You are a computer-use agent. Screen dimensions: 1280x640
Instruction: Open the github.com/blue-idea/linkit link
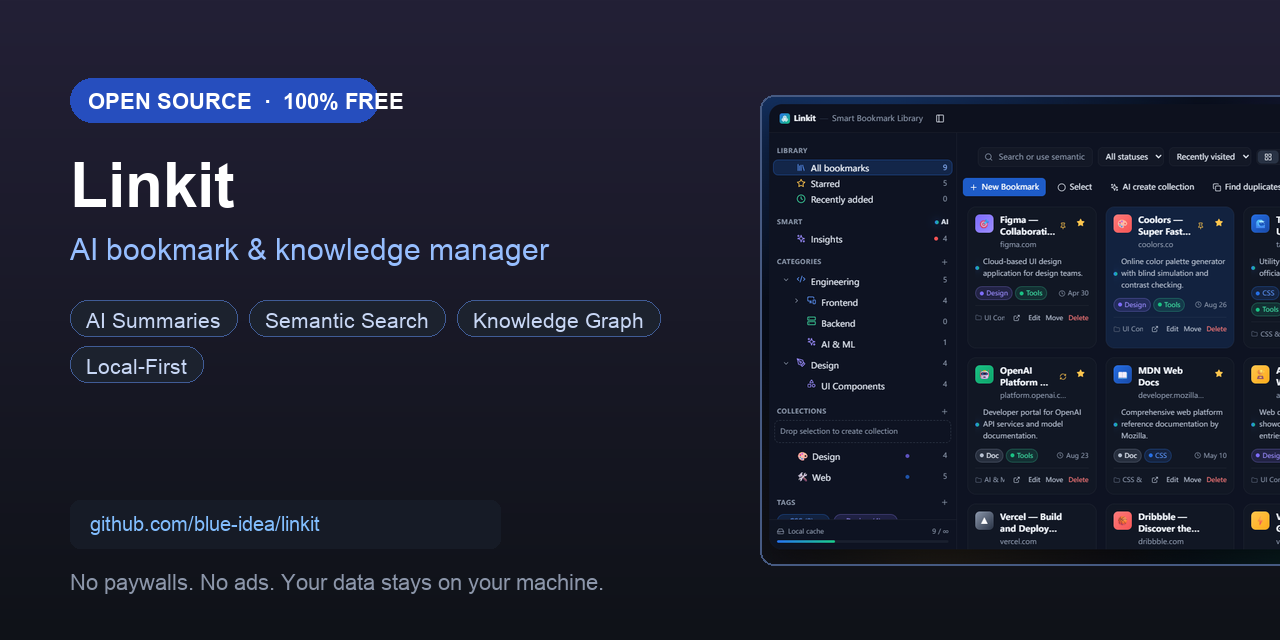point(205,524)
